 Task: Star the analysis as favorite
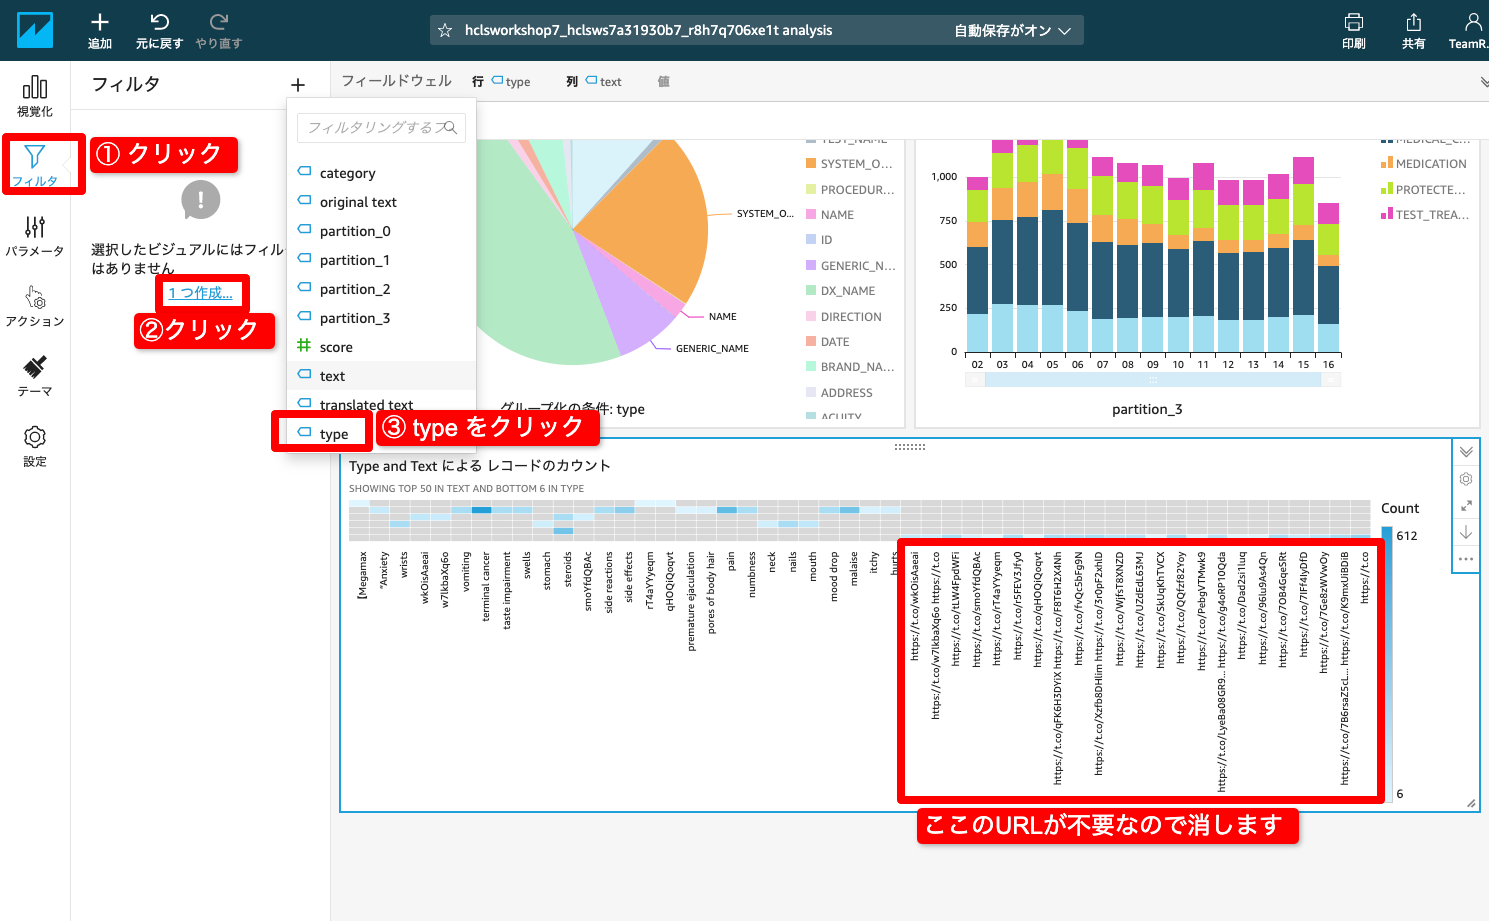[x=445, y=31]
